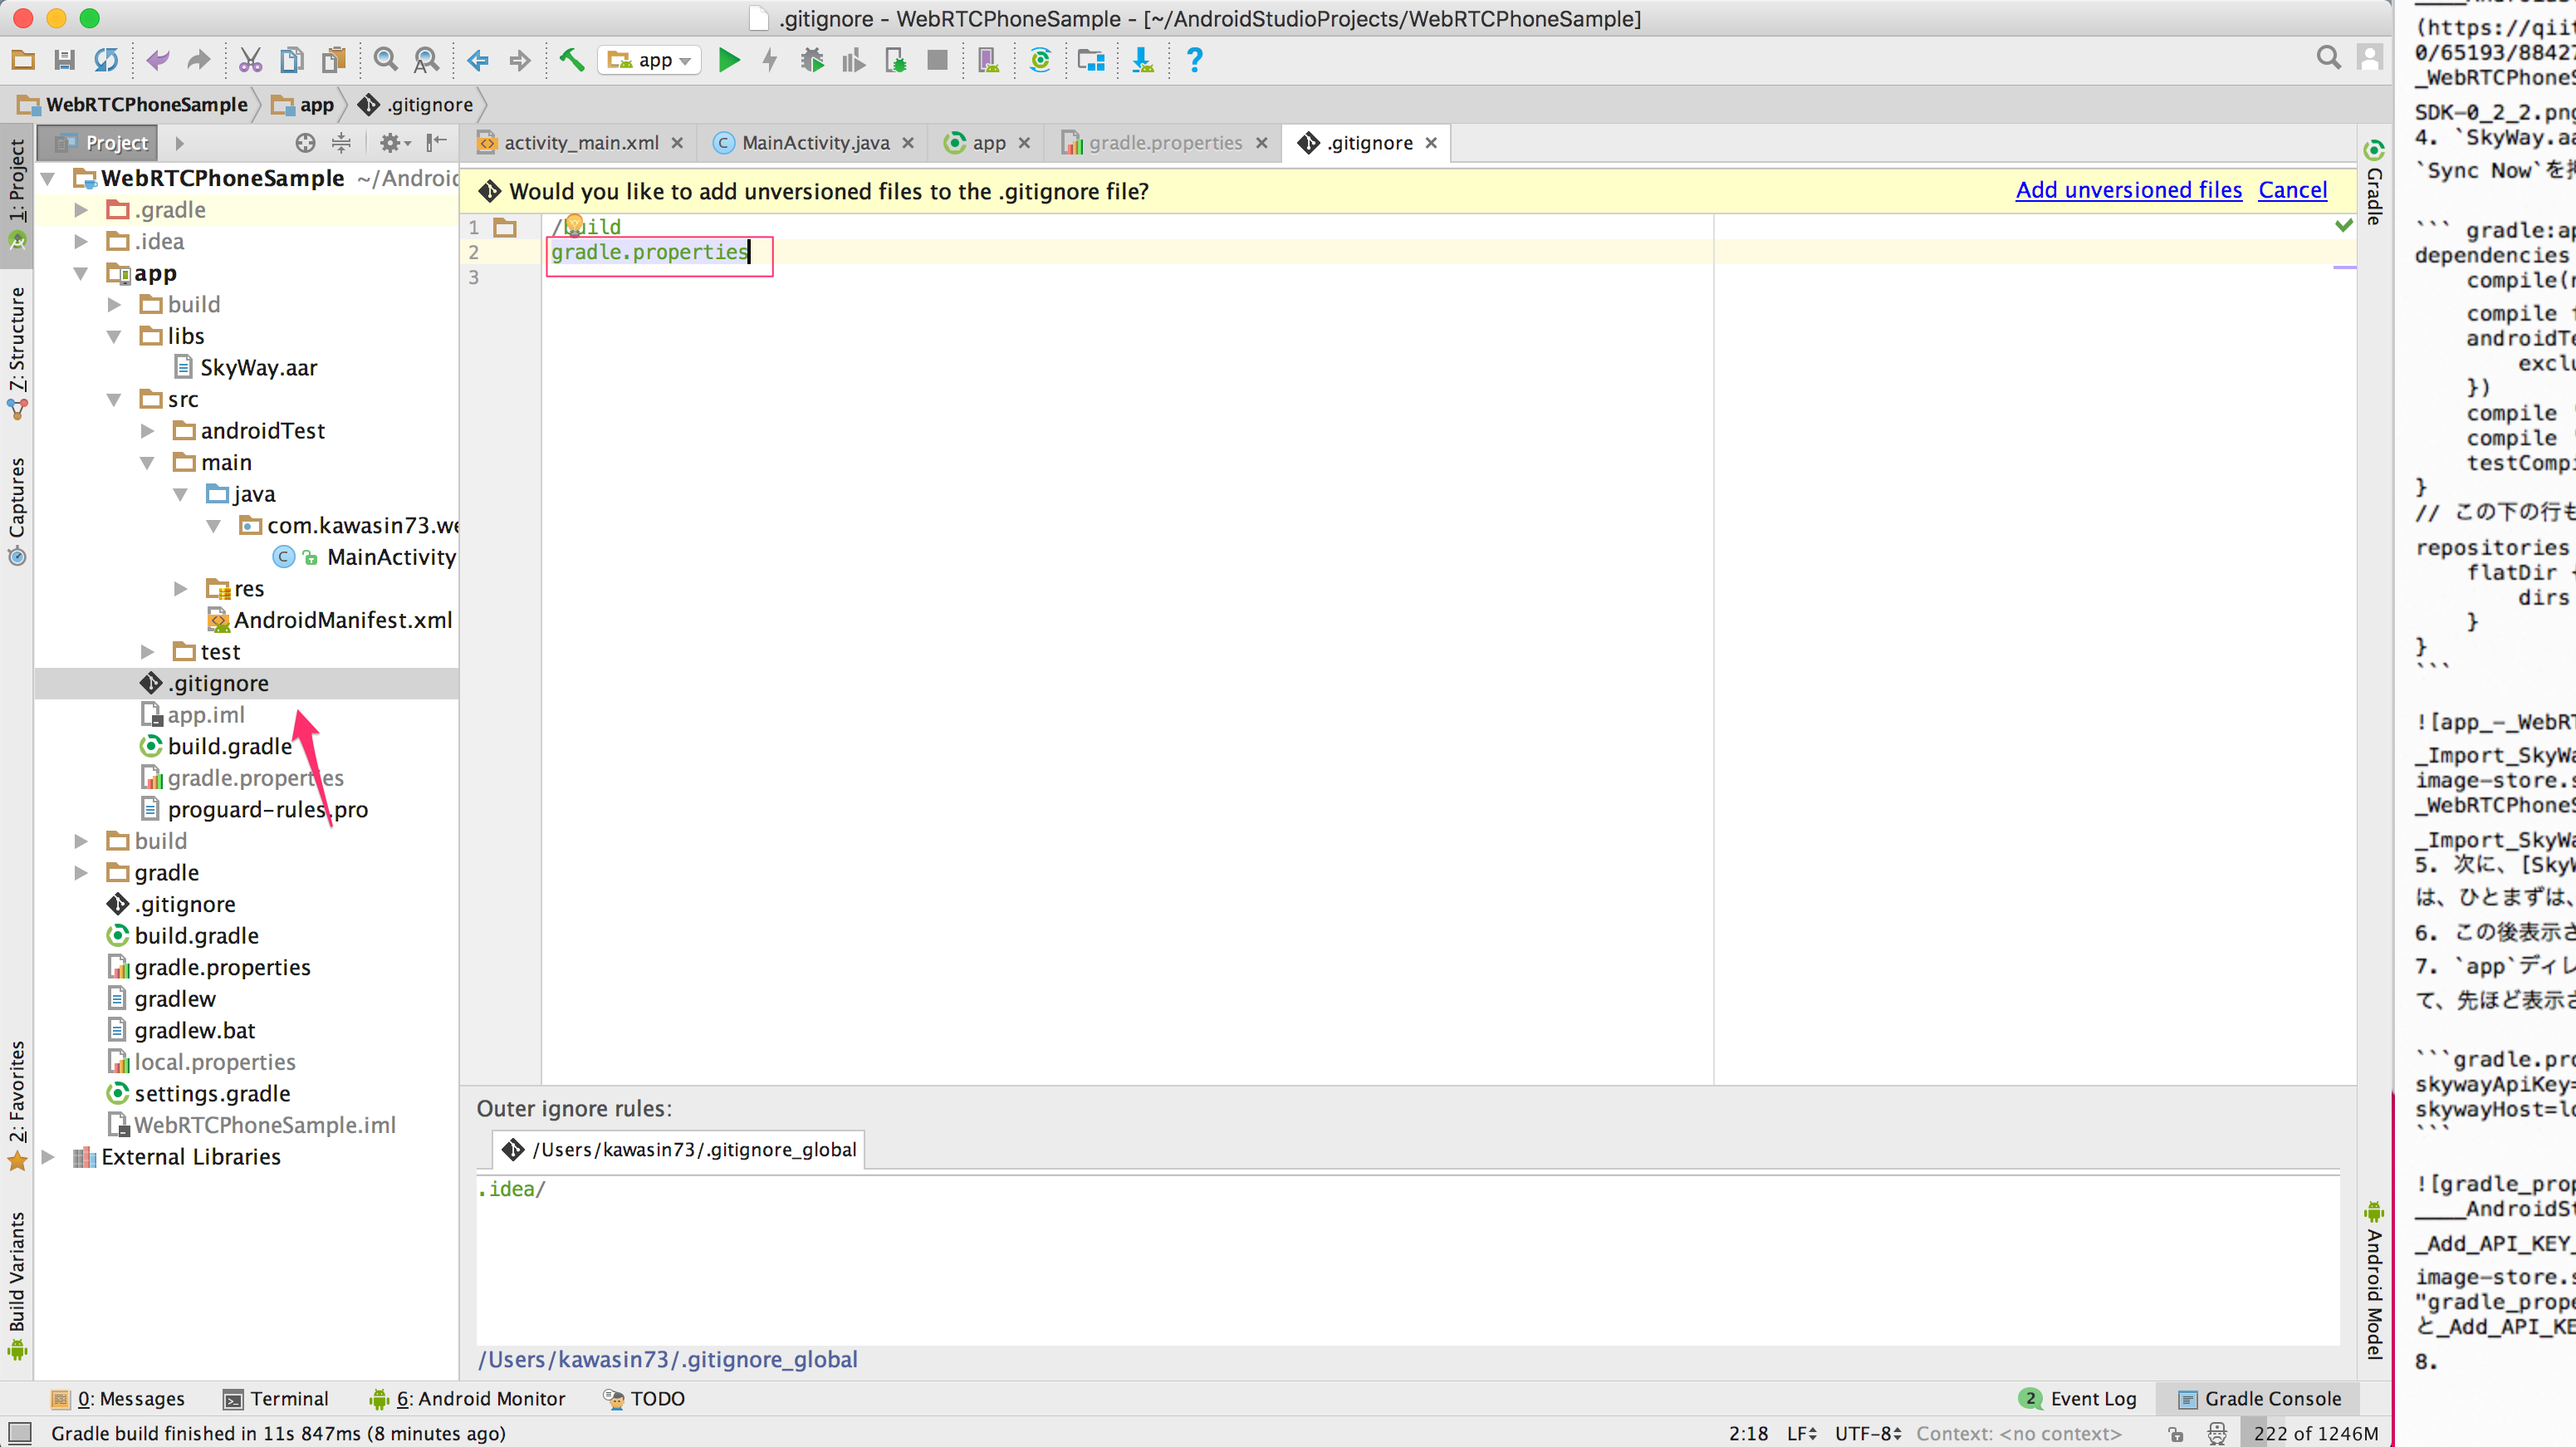2576x1447 pixels.
Task: Run the app with the green Run button
Action: click(729, 60)
